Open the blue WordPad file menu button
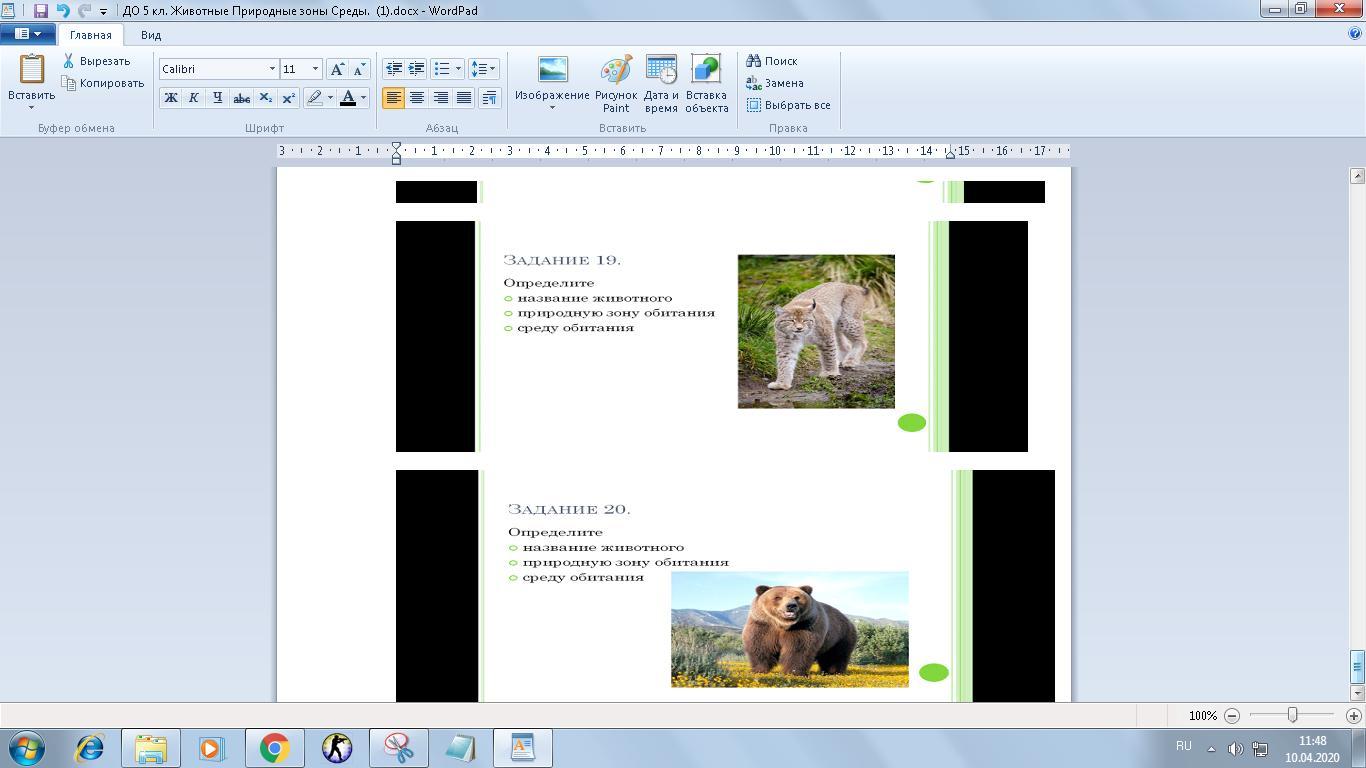1366x768 pixels. 27,34
